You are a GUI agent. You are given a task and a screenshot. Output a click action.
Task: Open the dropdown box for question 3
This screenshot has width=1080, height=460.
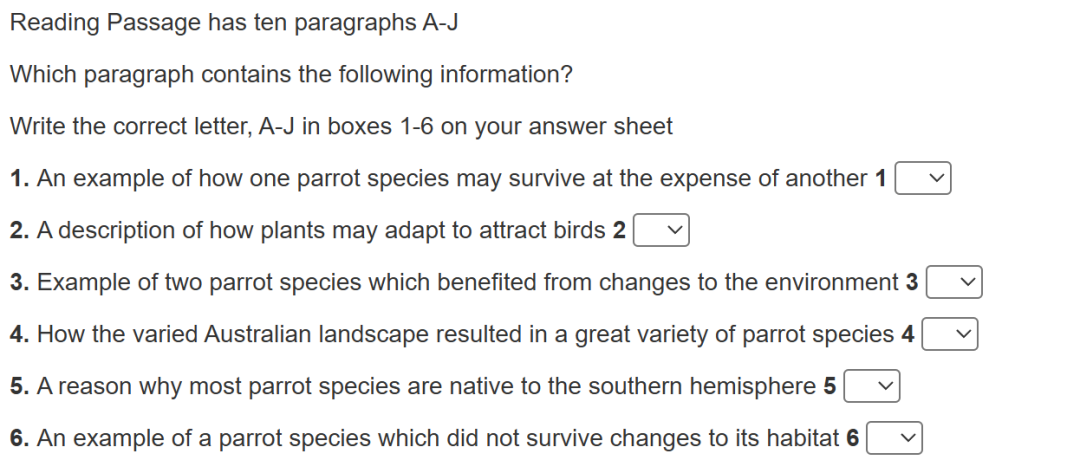coord(954,284)
